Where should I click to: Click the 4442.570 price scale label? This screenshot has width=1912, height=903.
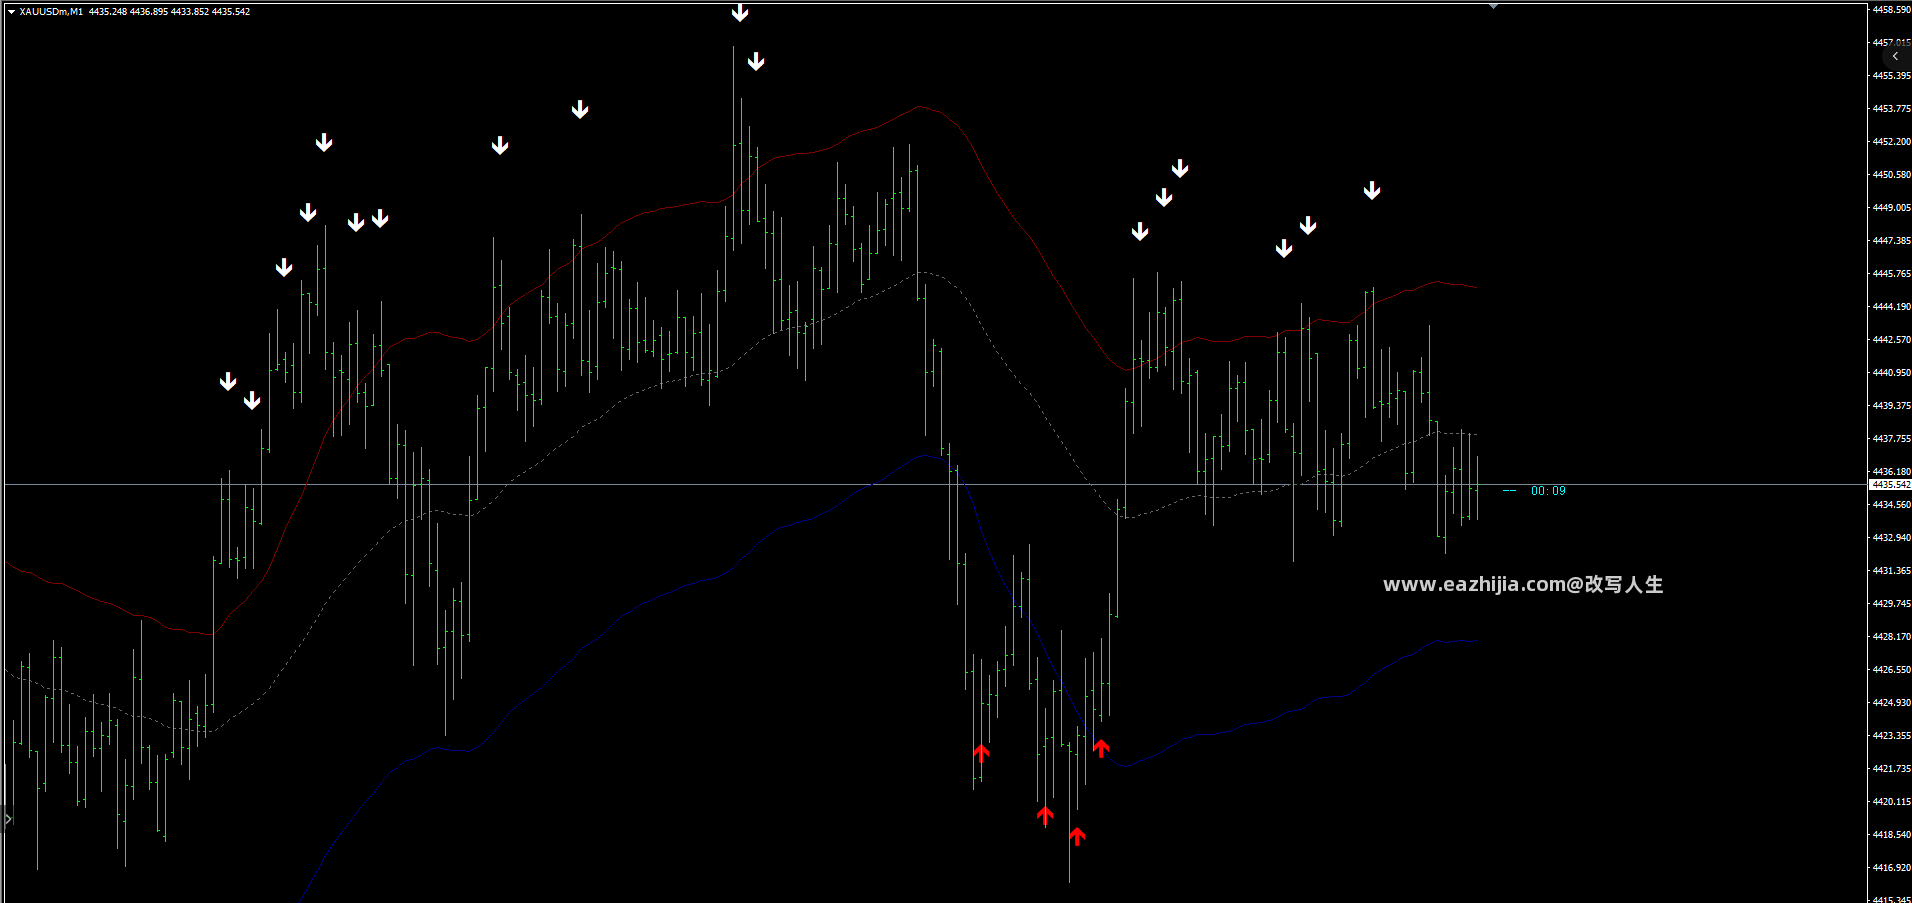click(x=1891, y=340)
